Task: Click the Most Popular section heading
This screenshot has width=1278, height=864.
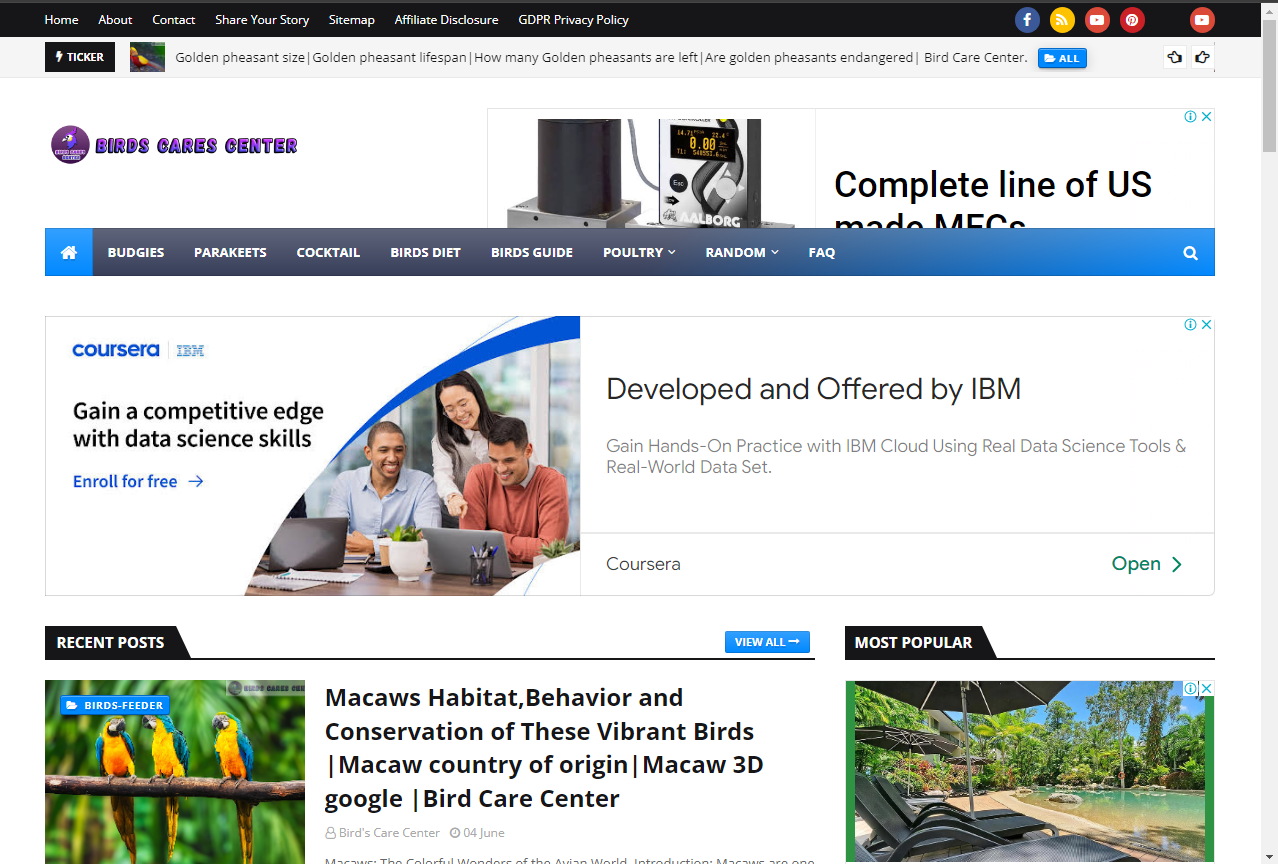Action: point(913,642)
